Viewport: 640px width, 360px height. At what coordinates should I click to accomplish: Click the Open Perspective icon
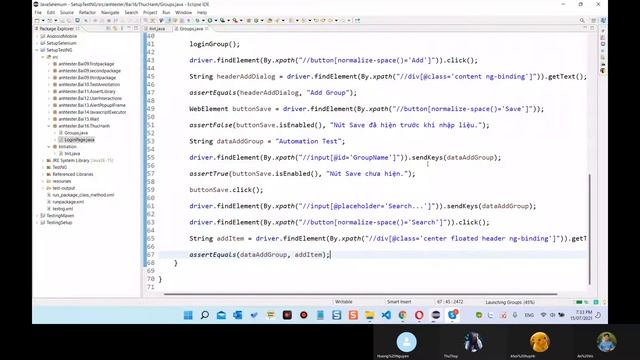pos(594,20)
